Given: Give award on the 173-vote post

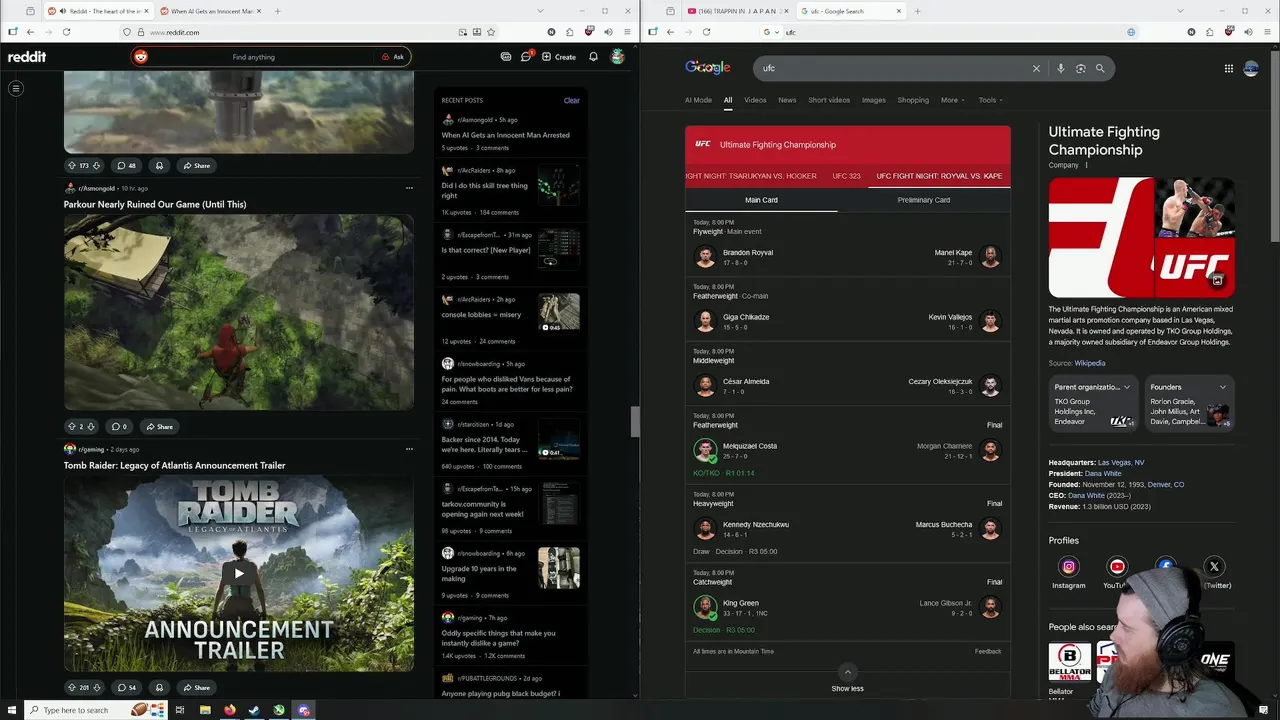Looking at the screenshot, I should pos(159,166).
